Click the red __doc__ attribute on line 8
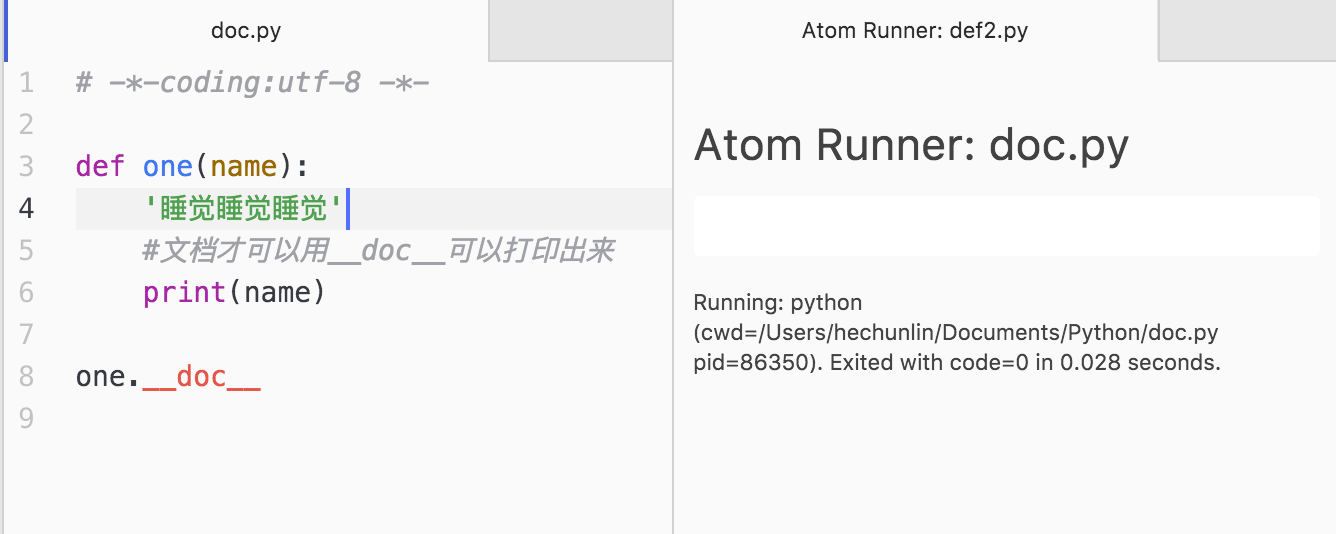Screen dimensions: 1336x534 (x=201, y=377)
